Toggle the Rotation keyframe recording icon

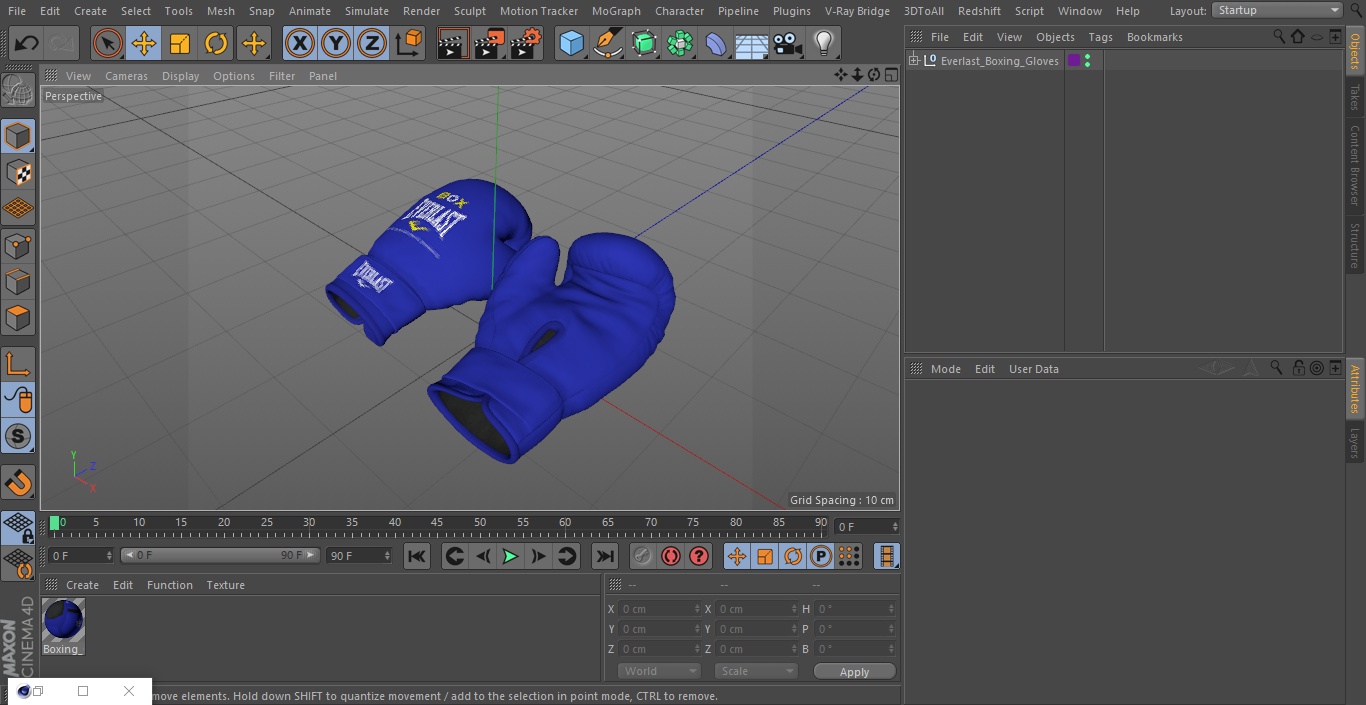pyautogui.click(x=793, y=556)
